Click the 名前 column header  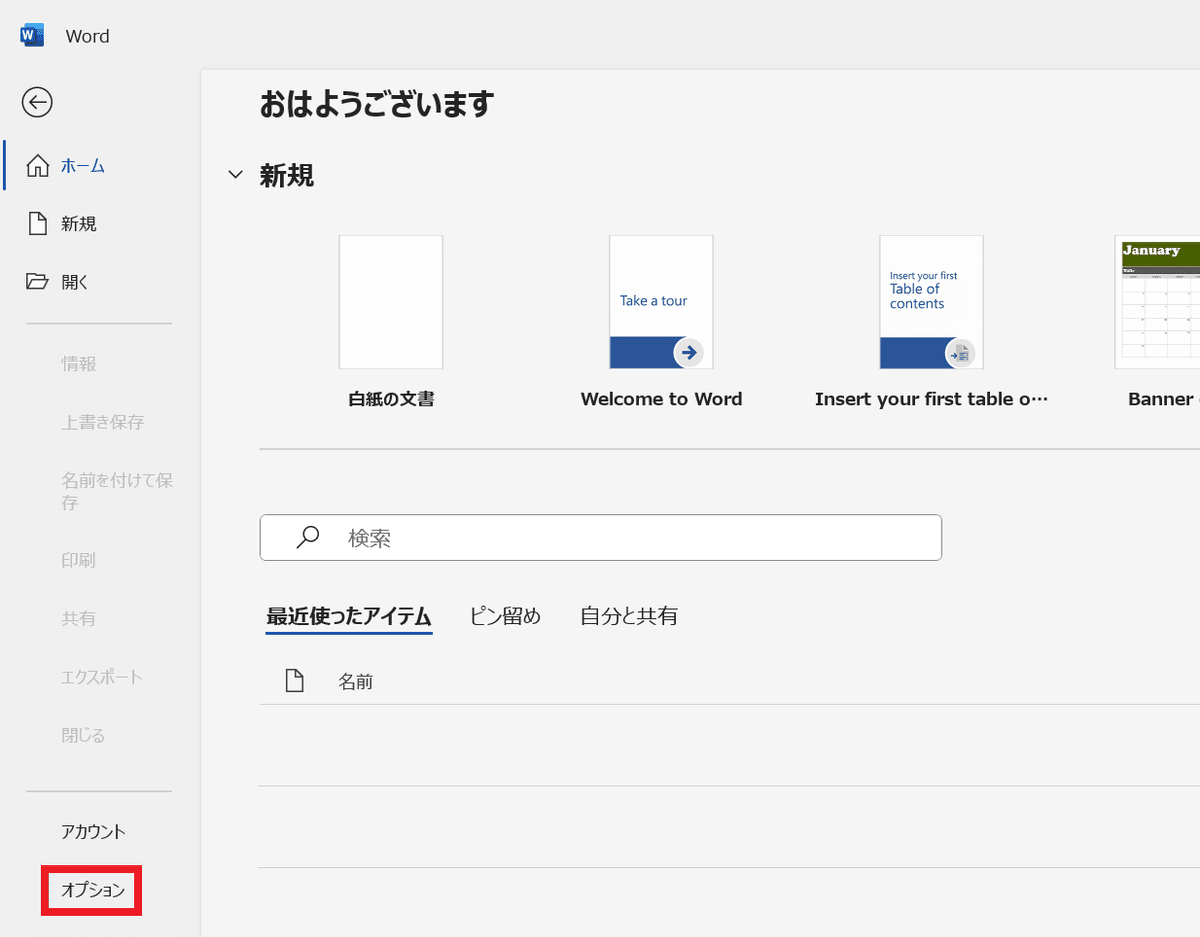click(x=355, y=682)
